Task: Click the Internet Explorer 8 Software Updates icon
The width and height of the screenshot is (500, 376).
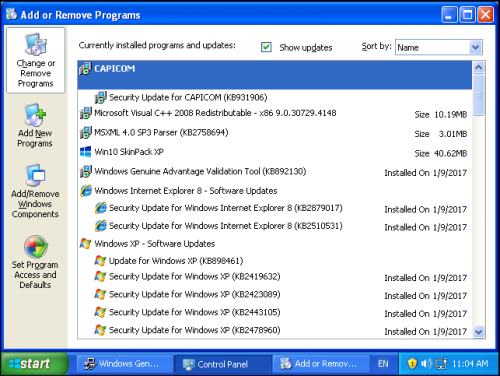Action: pos(86,191)
